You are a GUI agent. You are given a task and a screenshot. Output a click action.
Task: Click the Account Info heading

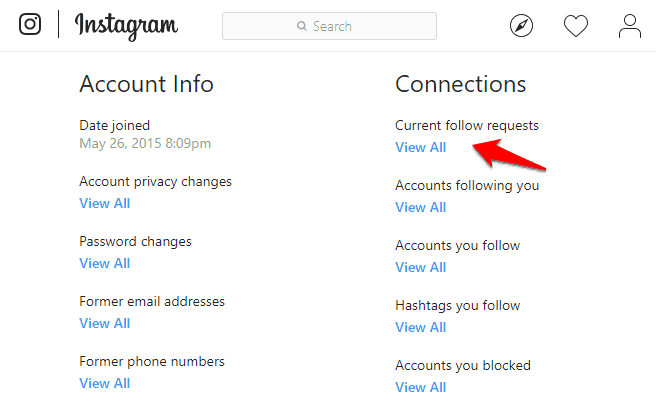pos(146,83)
